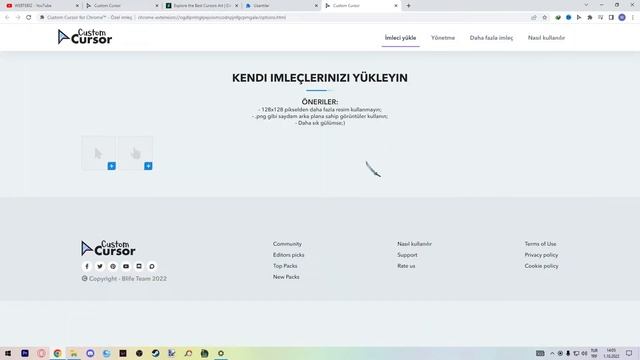
Task: Open Rate us footer link
Action: click(x=406, y=266)
